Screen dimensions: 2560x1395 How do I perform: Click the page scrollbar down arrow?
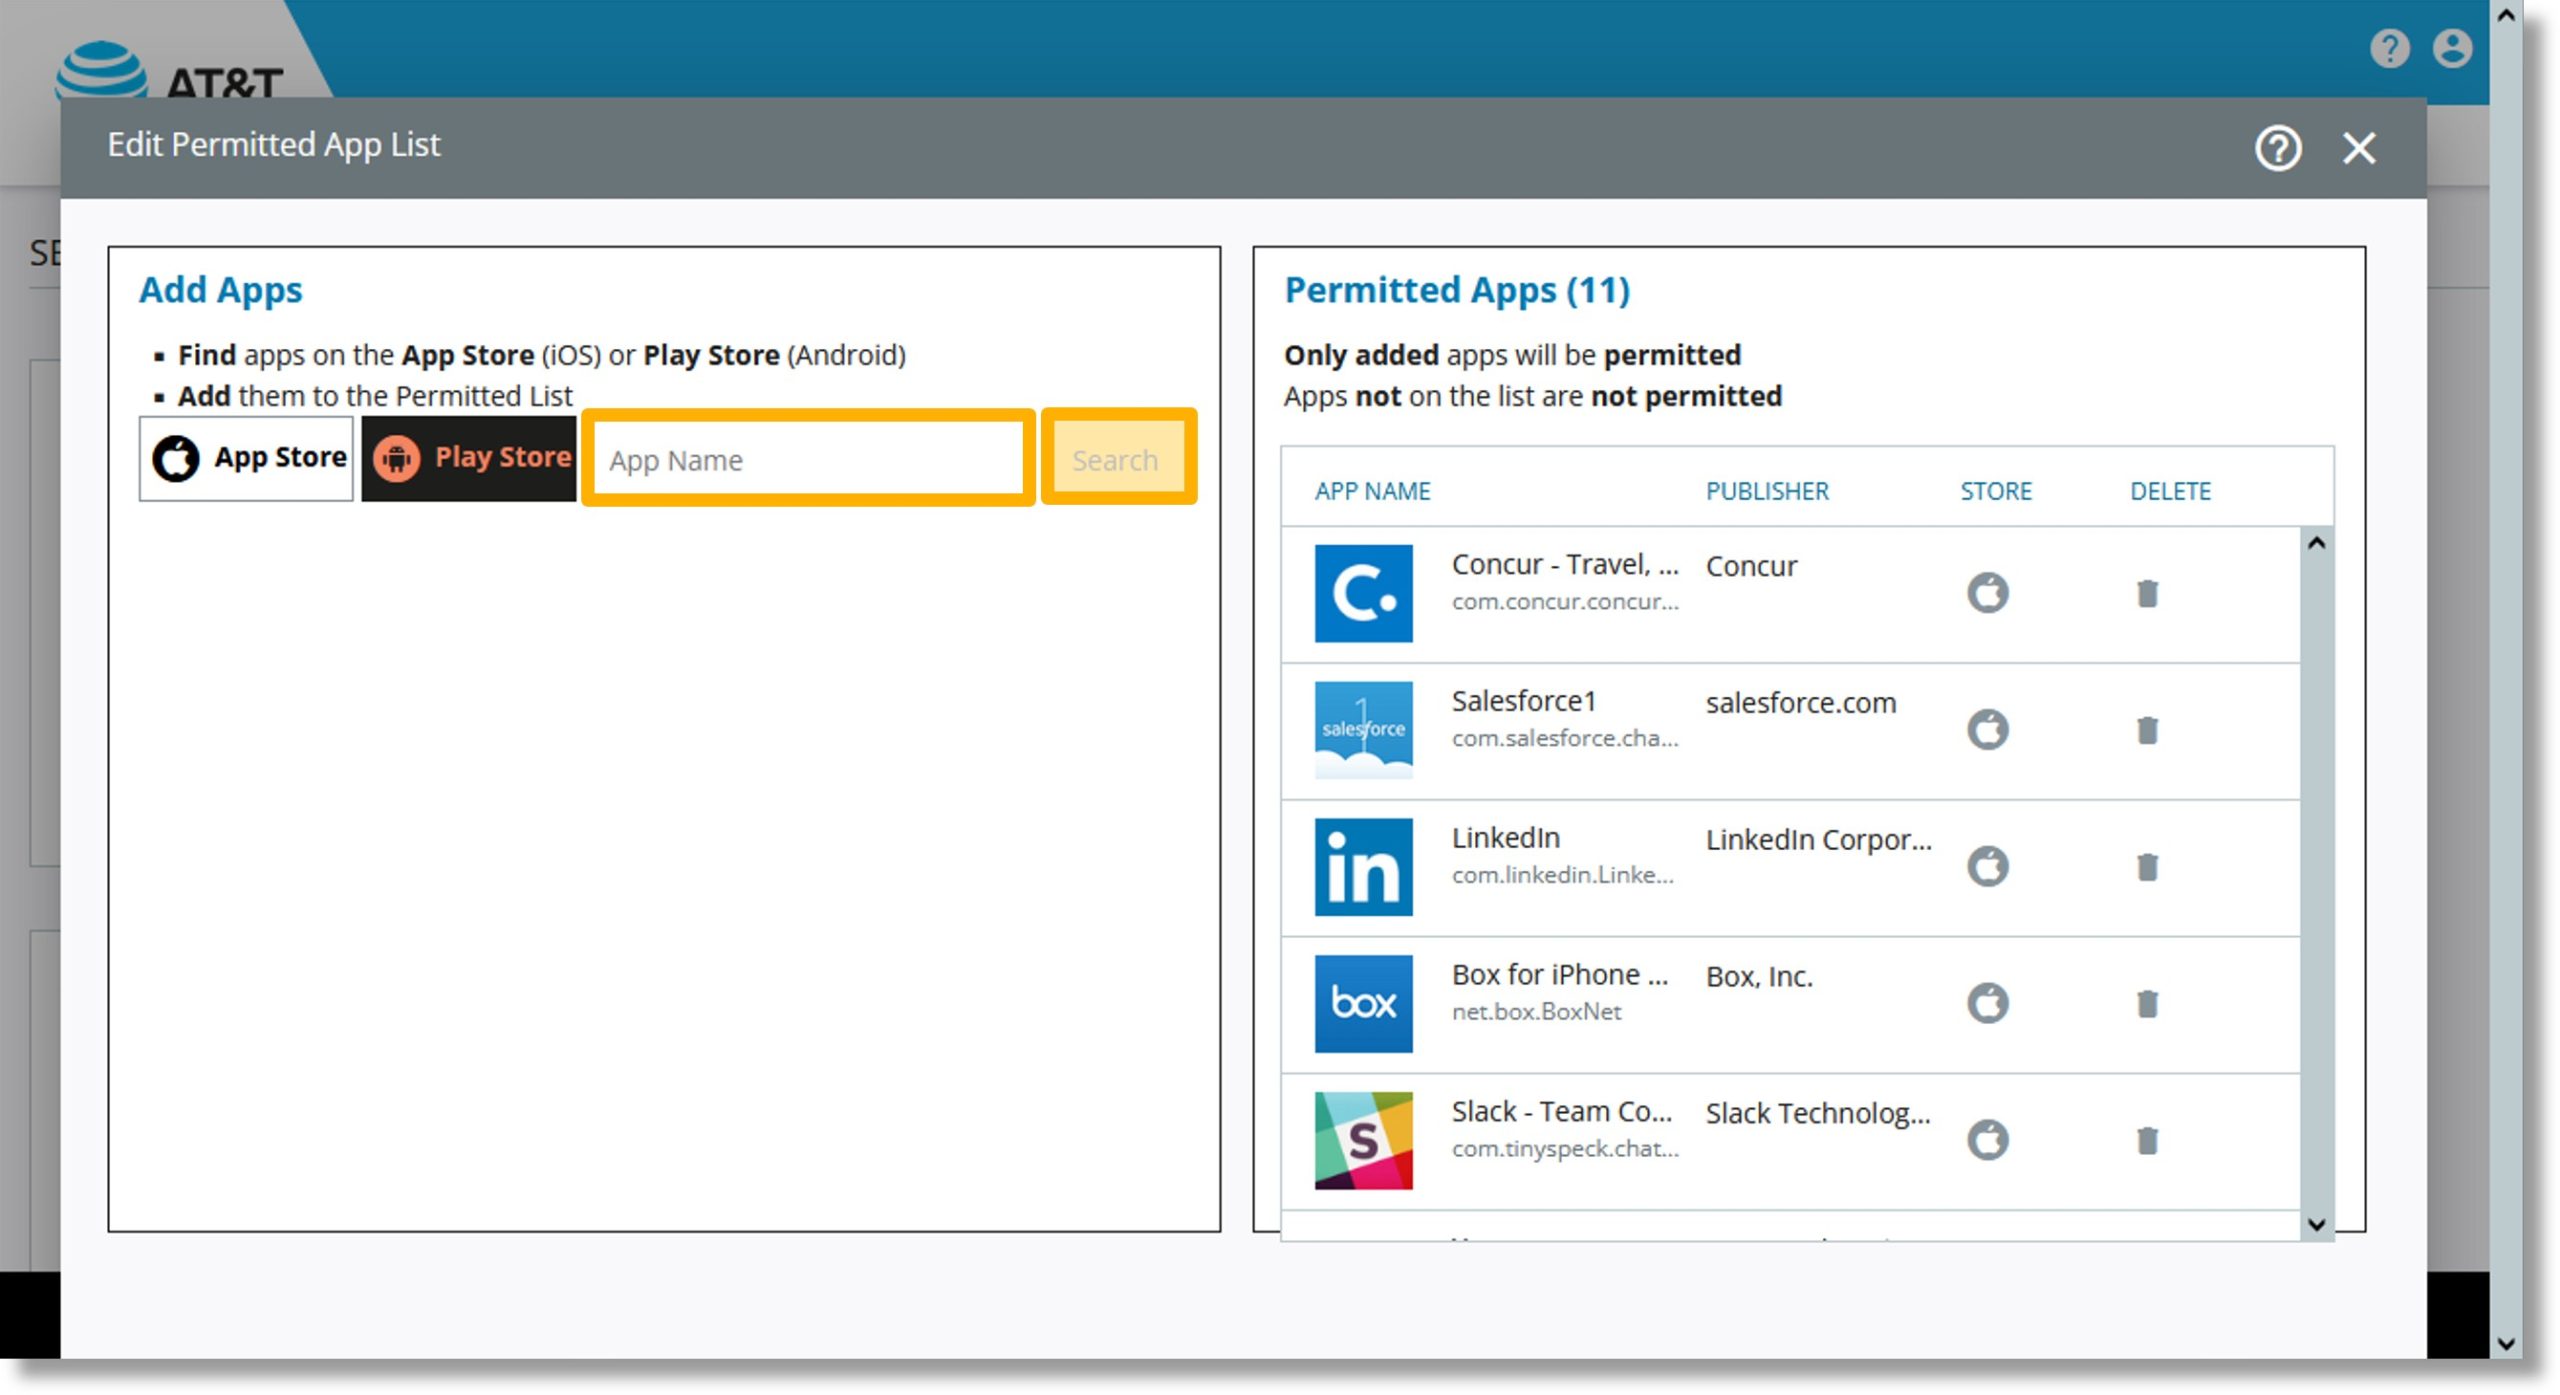pyautogui.click(x=2505, y=1343)
